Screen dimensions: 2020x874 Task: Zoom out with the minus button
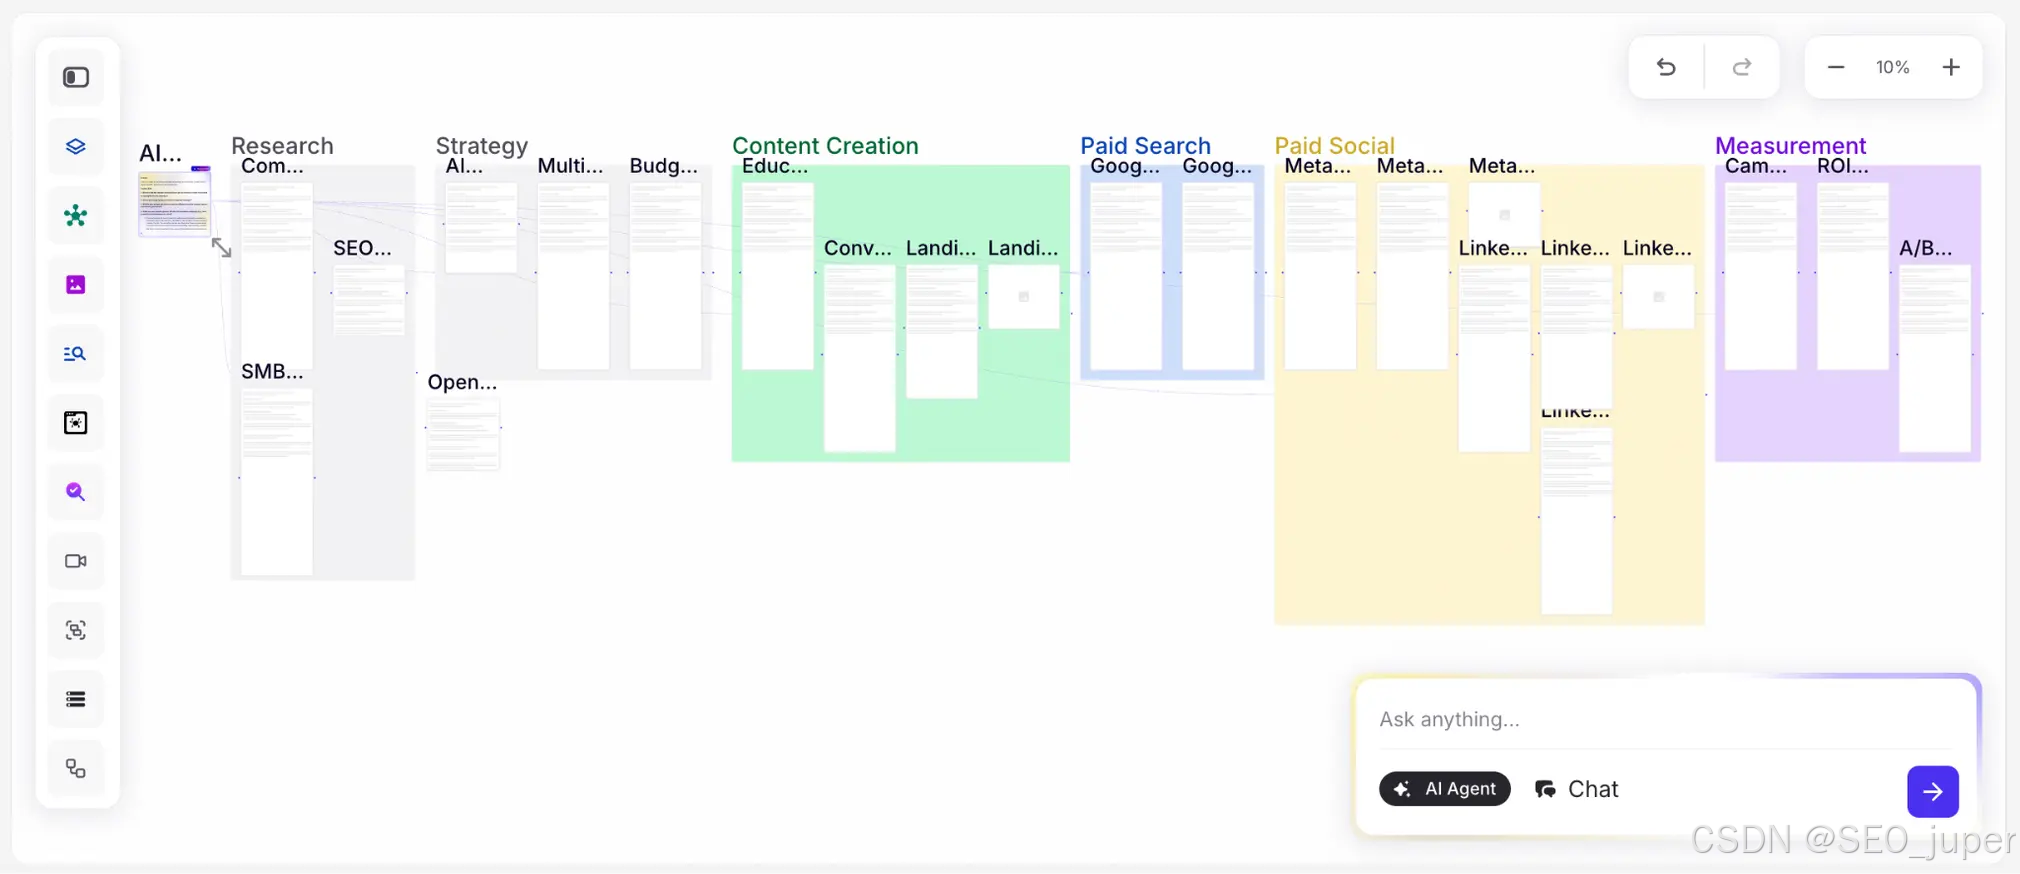pyautogui.click(x=1836, y=67)
